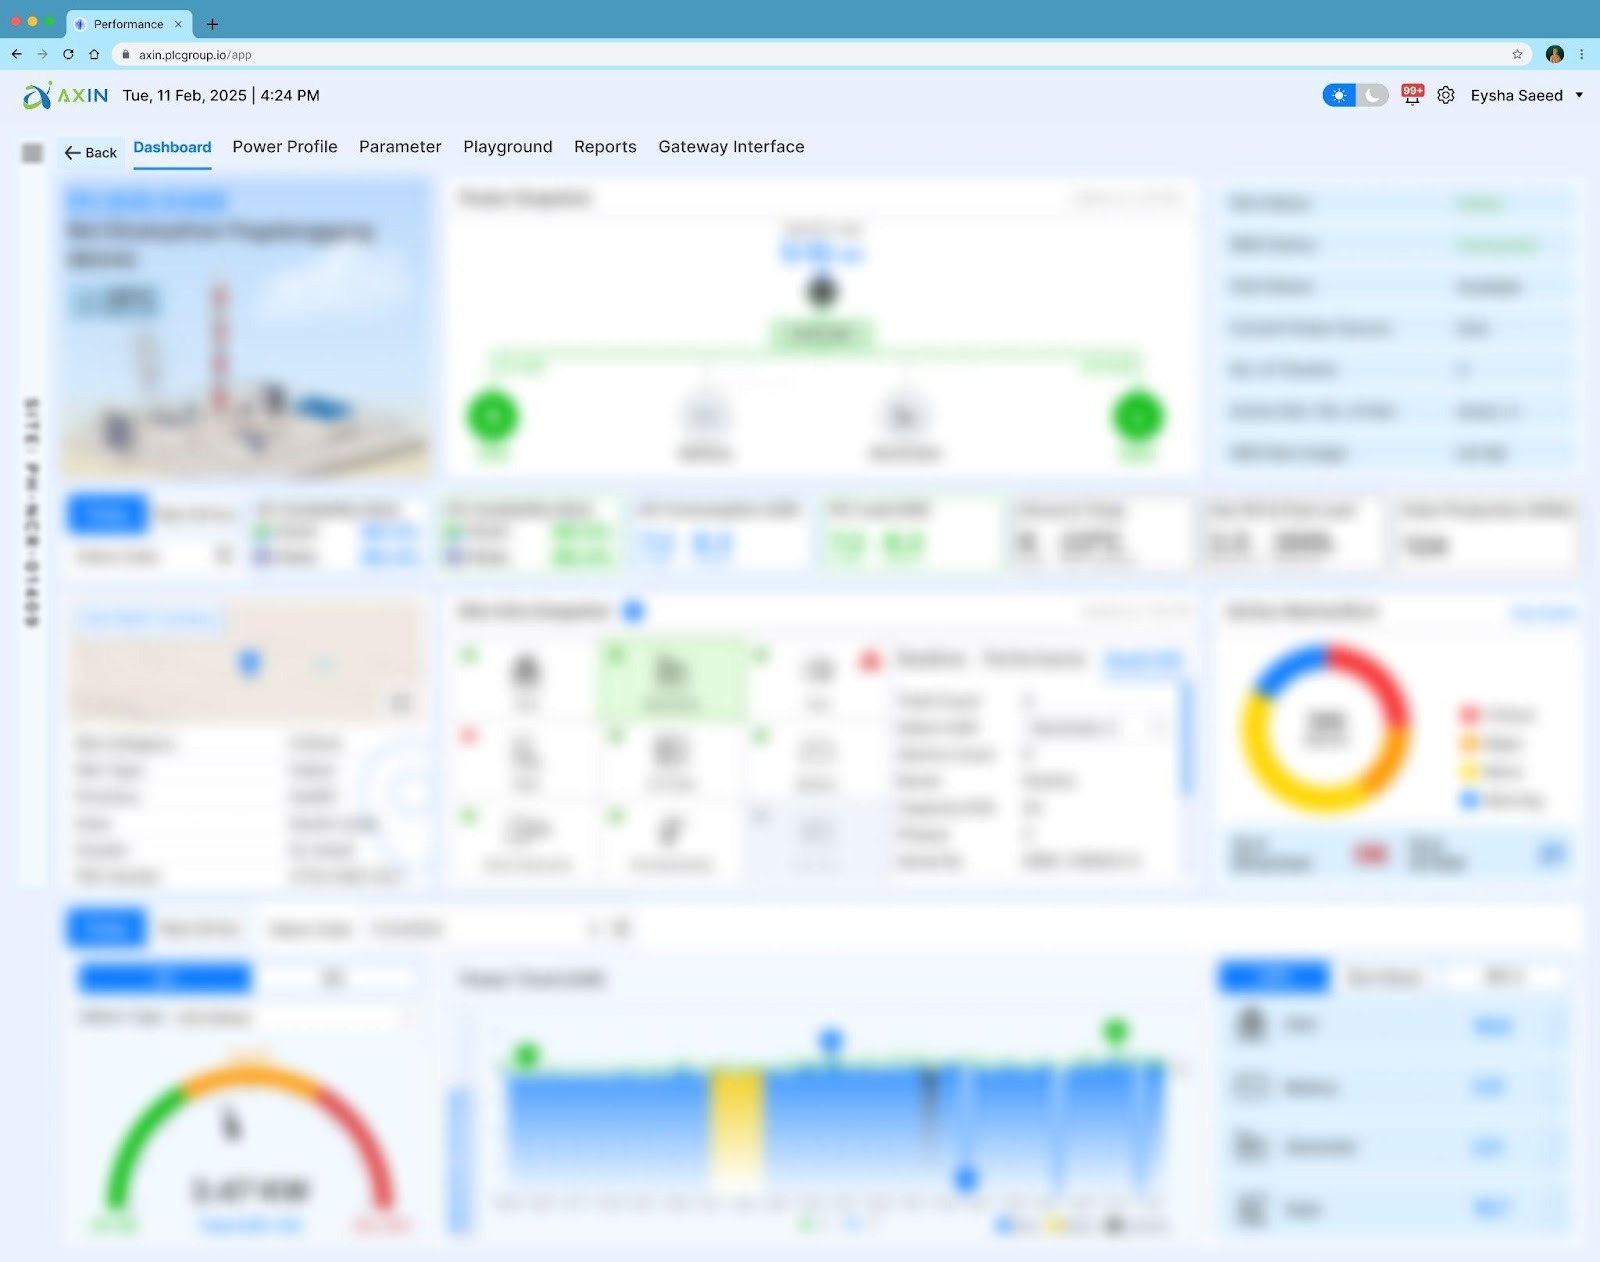Bookmark this page with the star icon
The width and height of the screenshot is (1600, 1262).
[1517, 55]
